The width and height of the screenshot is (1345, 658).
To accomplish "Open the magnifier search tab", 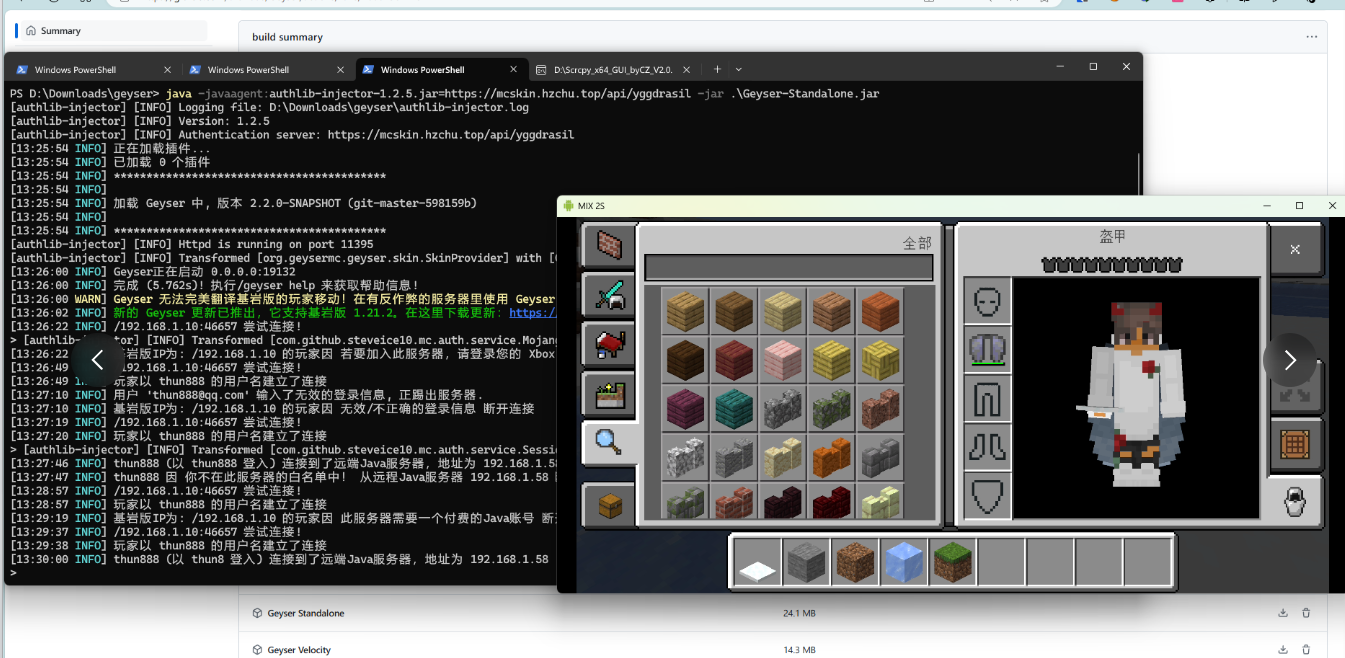I will [609, 443].
